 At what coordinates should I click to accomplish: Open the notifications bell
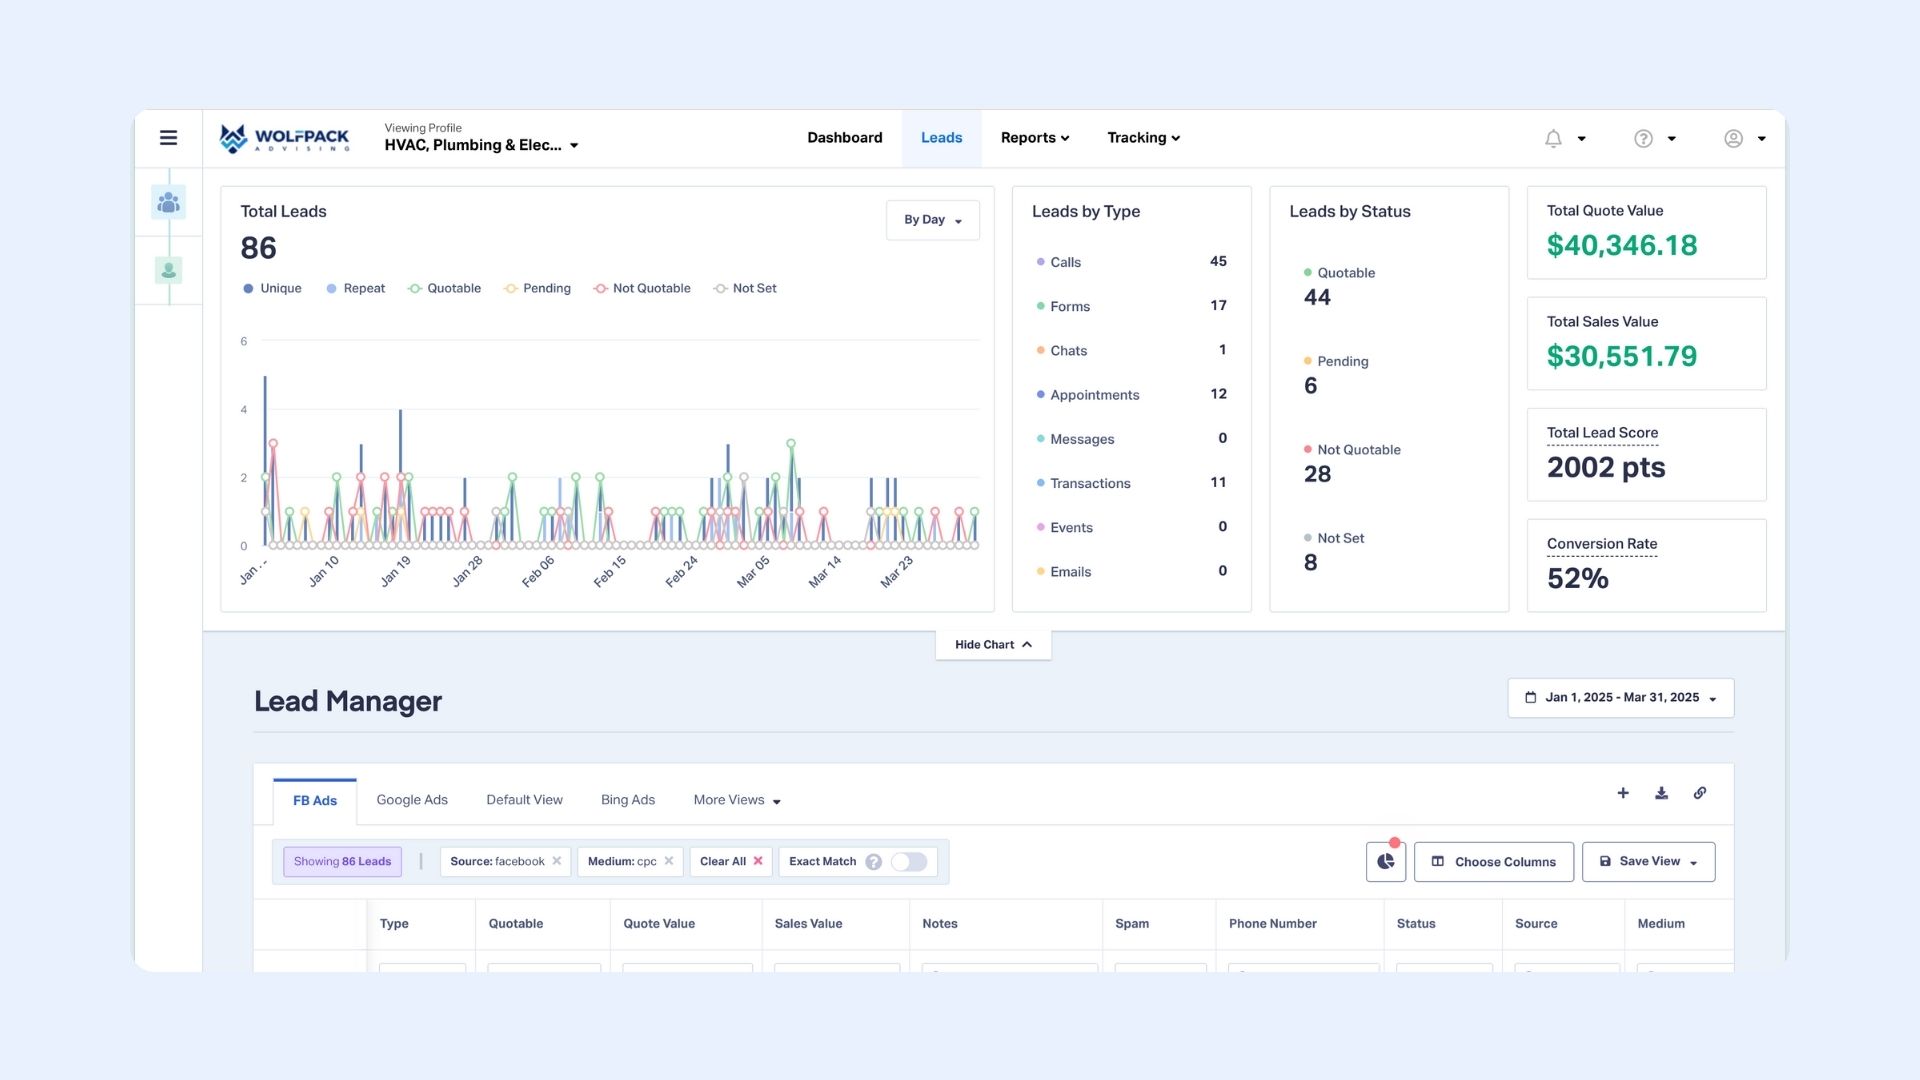1553,138
